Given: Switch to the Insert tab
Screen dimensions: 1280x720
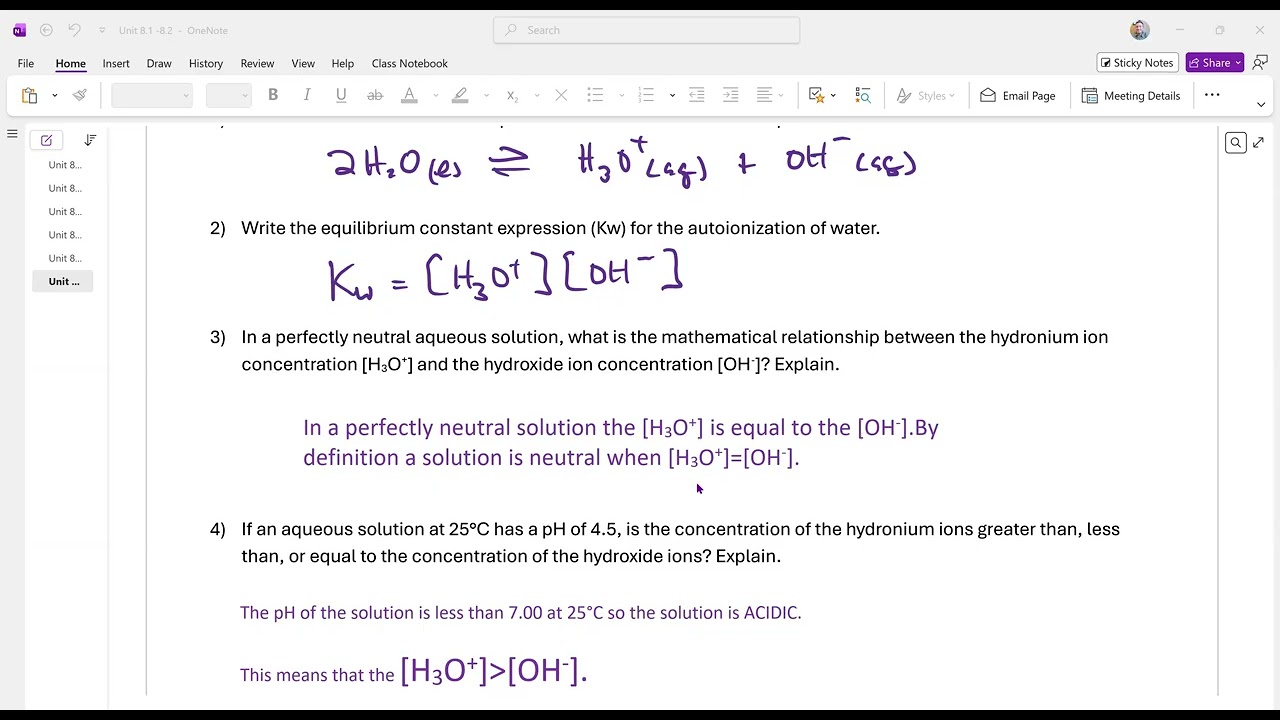Looking at the screenshot, I should 116,63.
